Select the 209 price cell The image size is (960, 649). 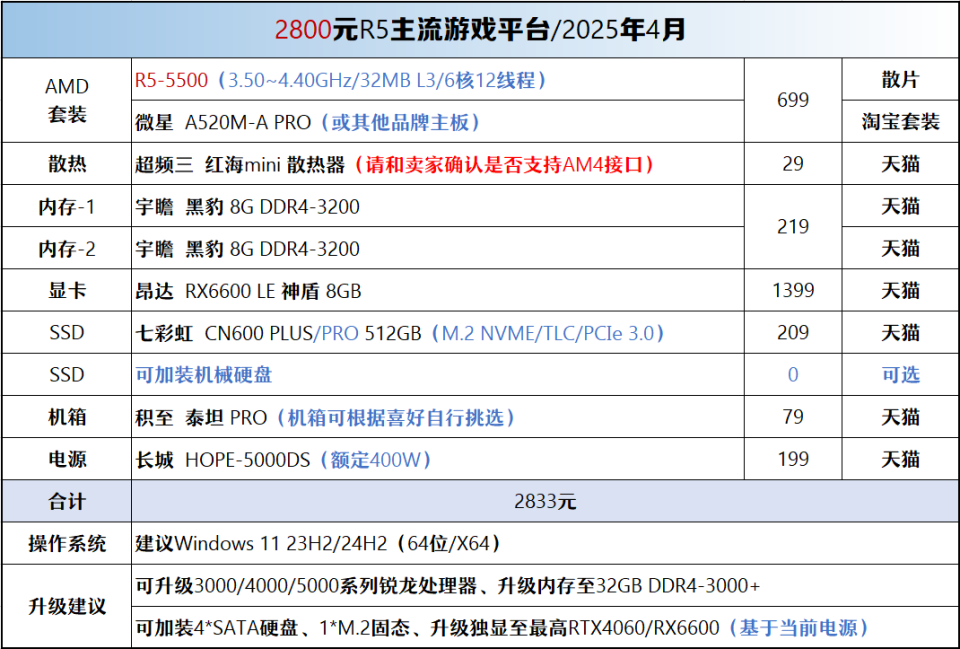[x=793, y=332]
